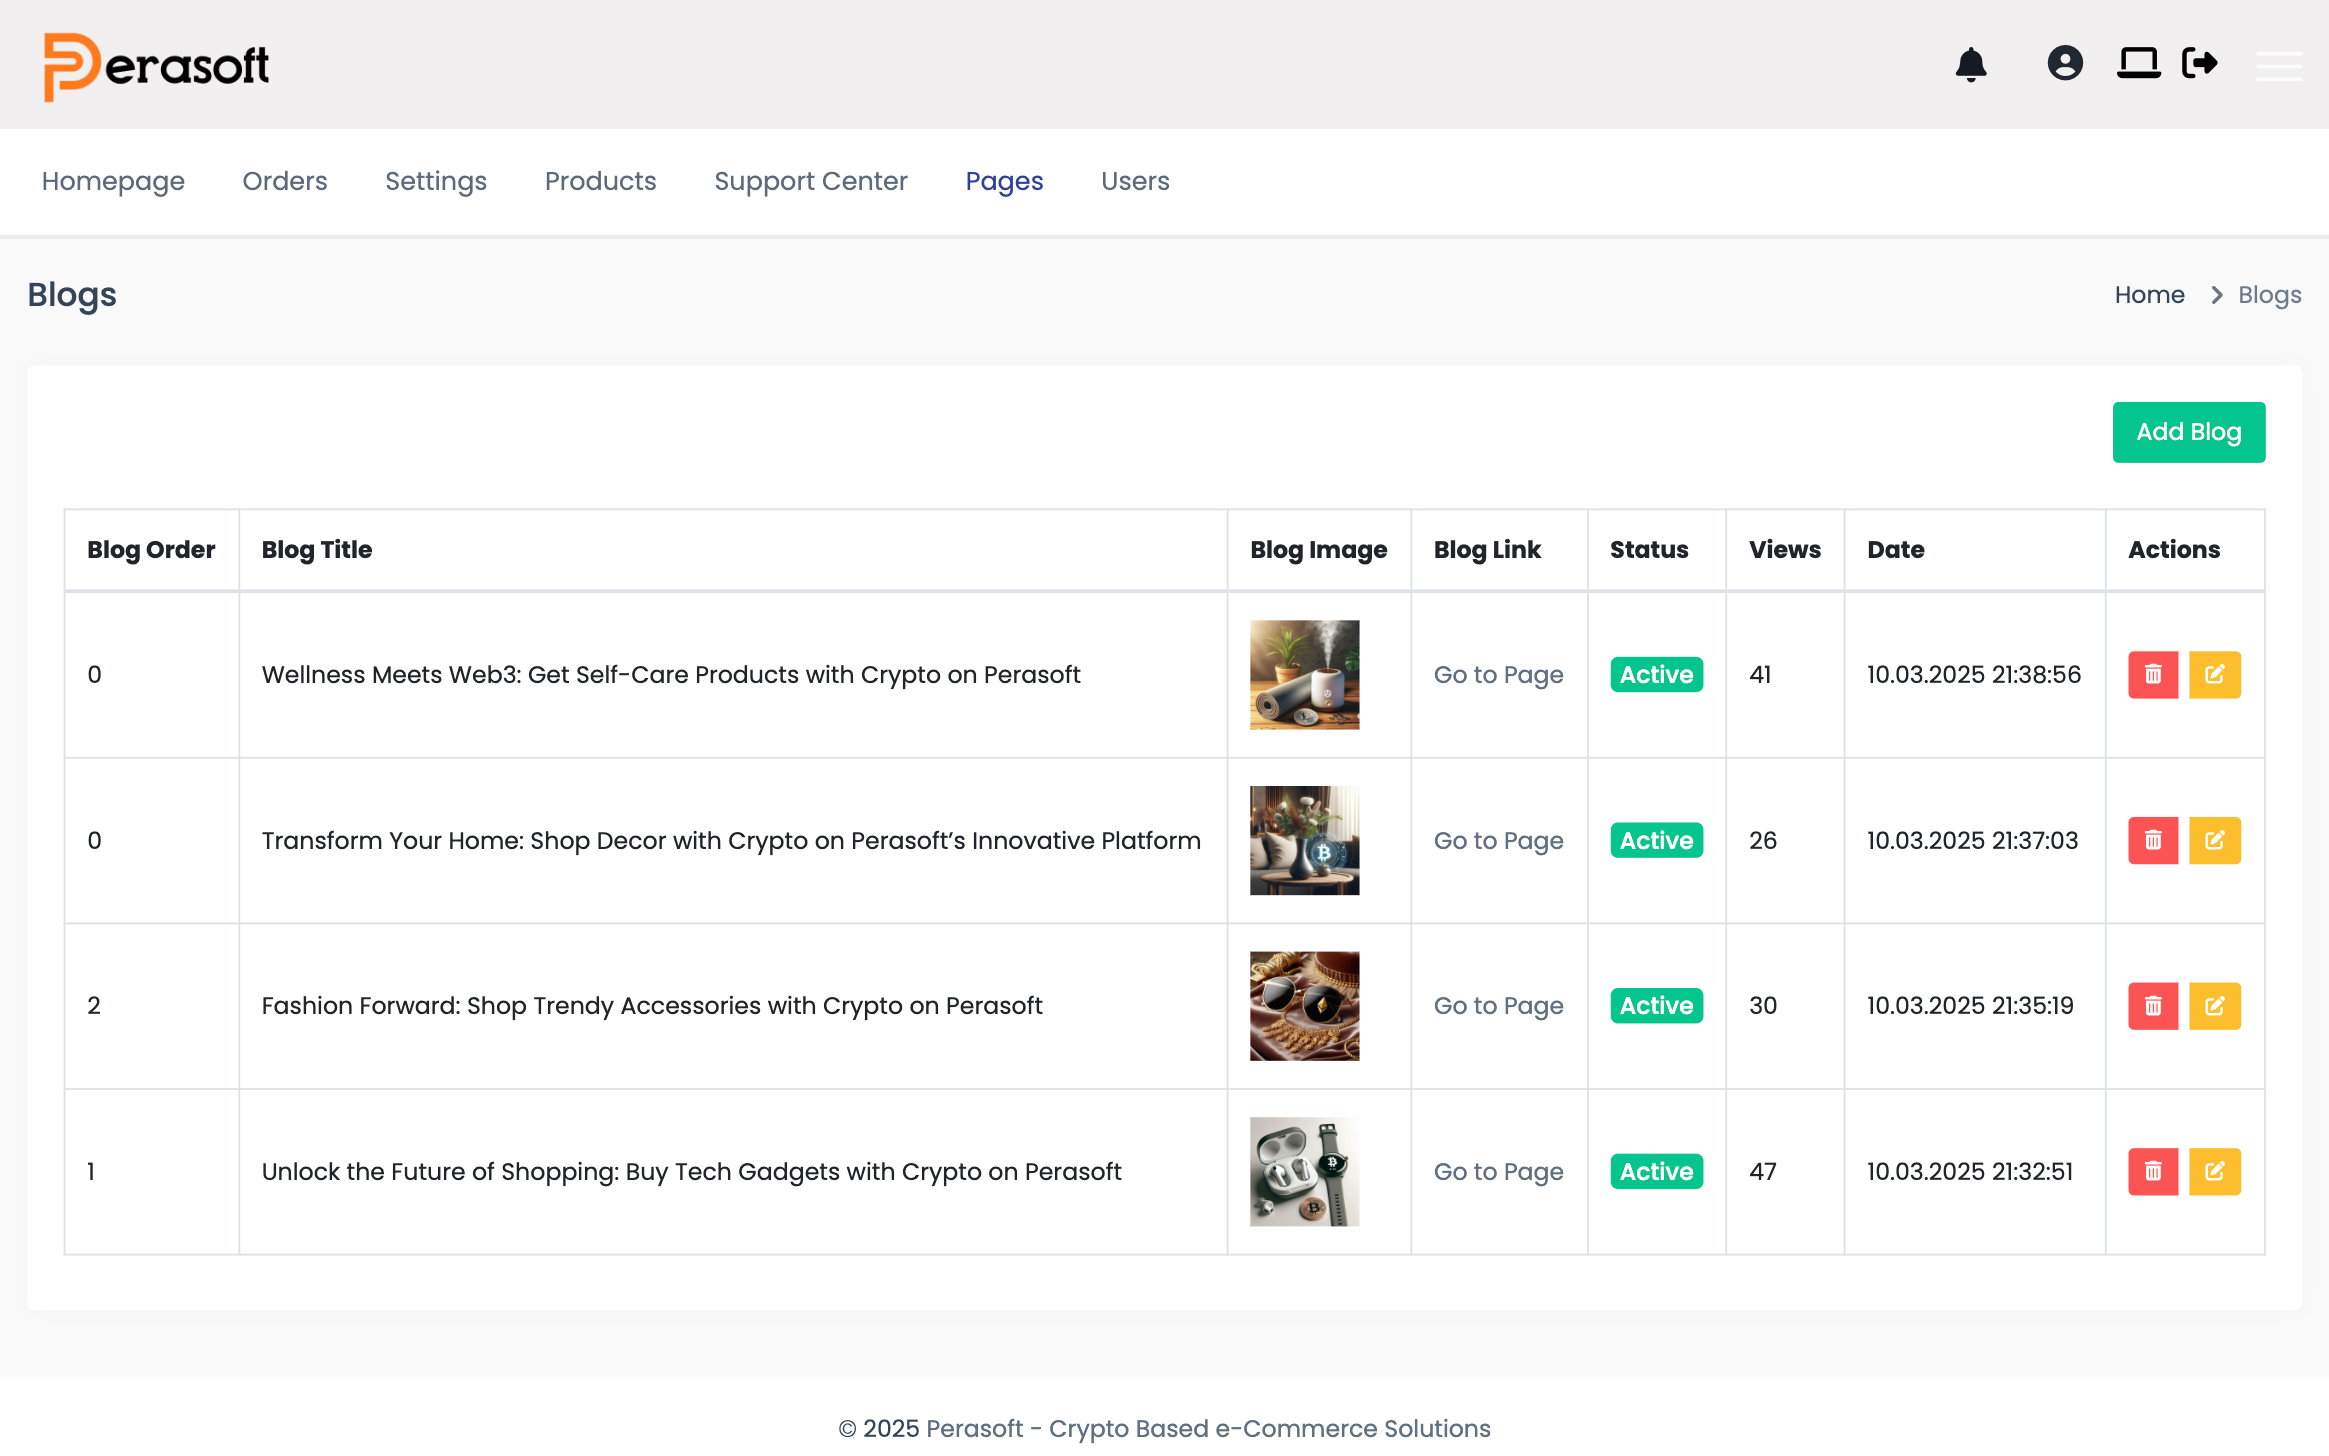Click Home in the breadcrumb
The width and height of the screenshot is (2329, 1456).
coord(2149,295)
